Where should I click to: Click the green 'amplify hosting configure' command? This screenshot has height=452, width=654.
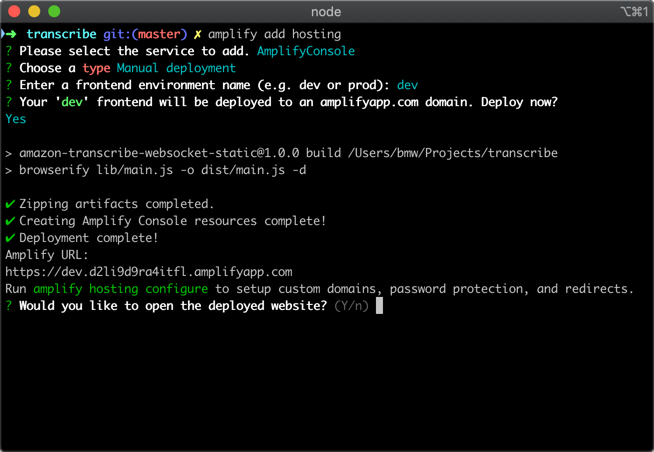121,289
